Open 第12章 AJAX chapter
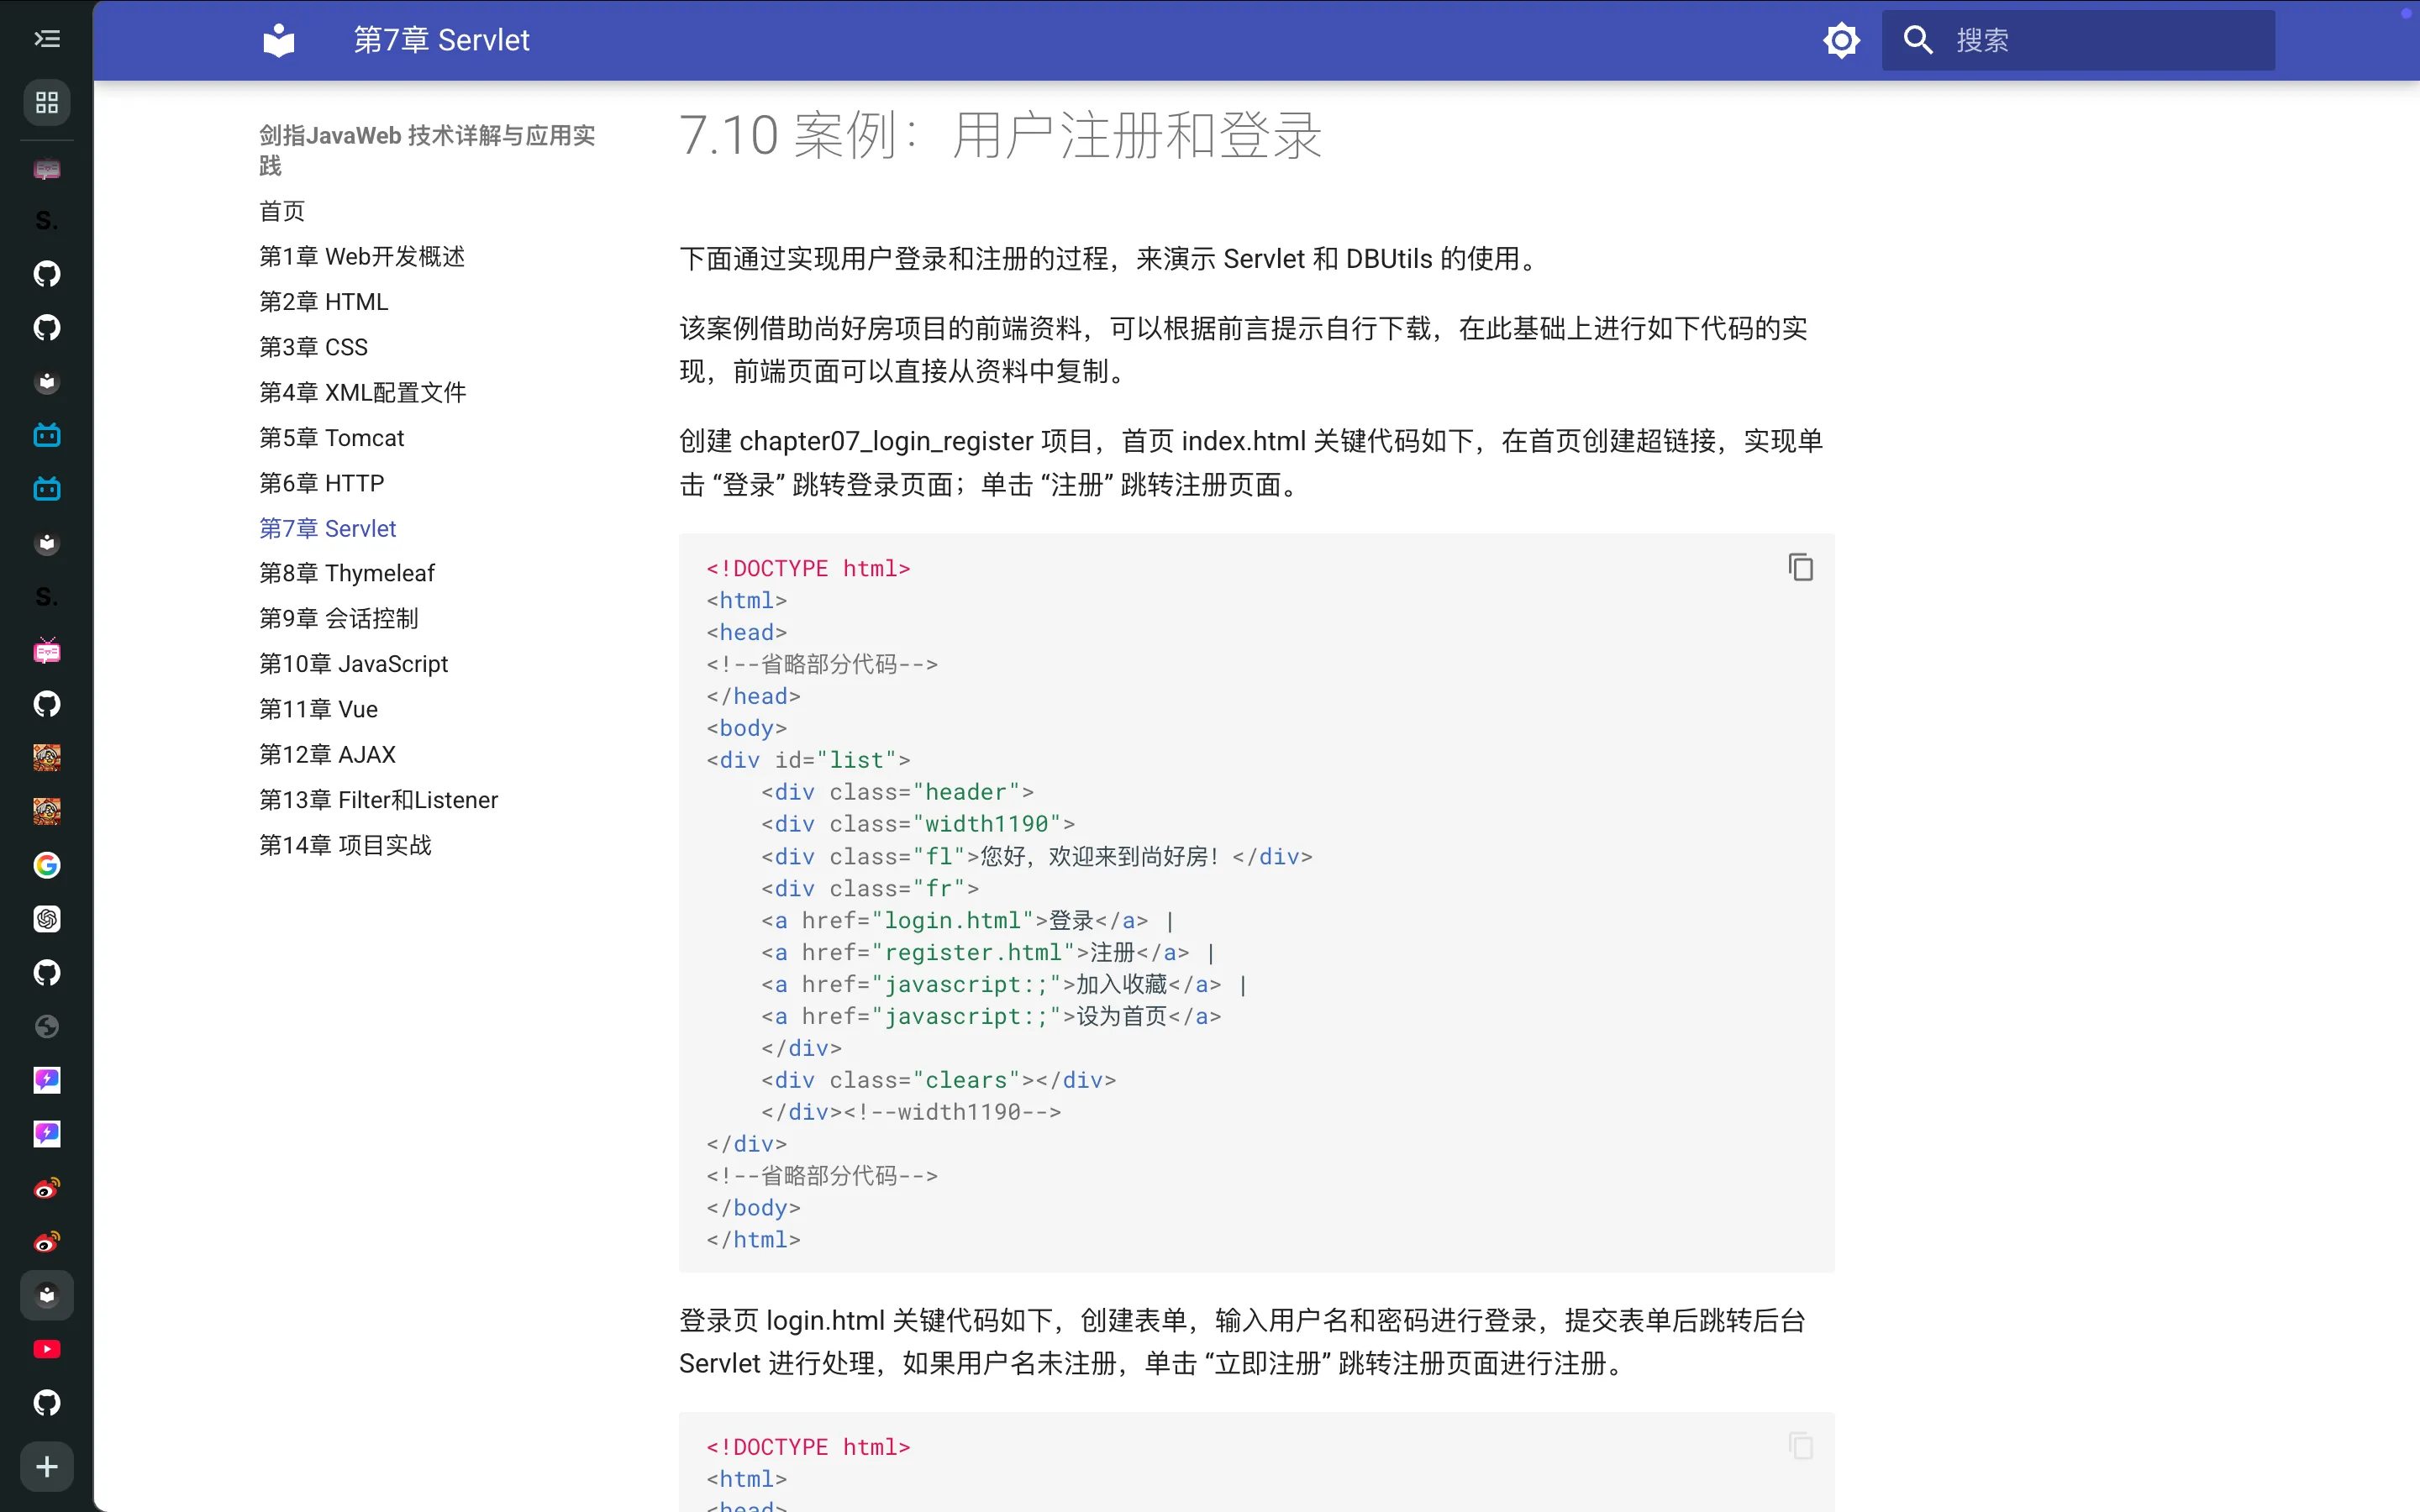Screen dimensions: 2420x1512 coord(328,754)
